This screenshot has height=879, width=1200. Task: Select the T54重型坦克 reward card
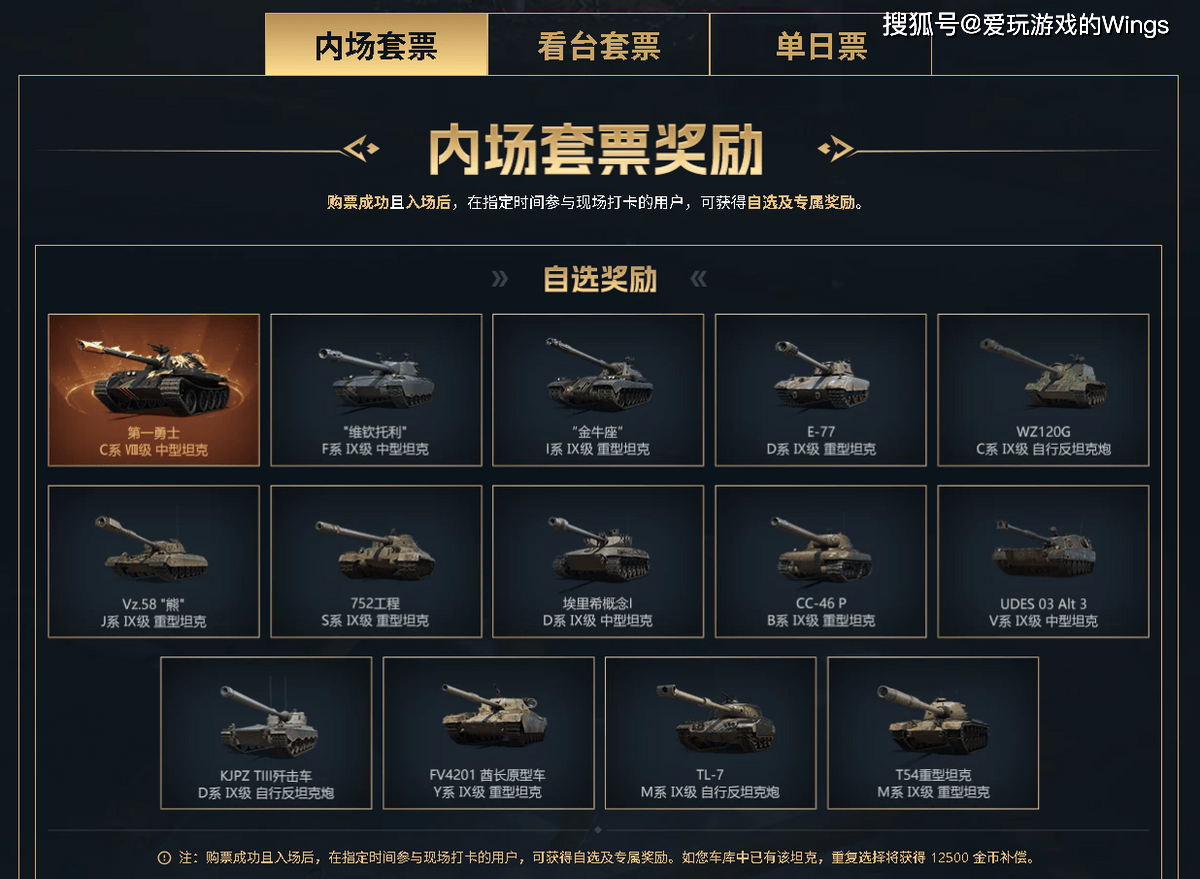(933, 733)
